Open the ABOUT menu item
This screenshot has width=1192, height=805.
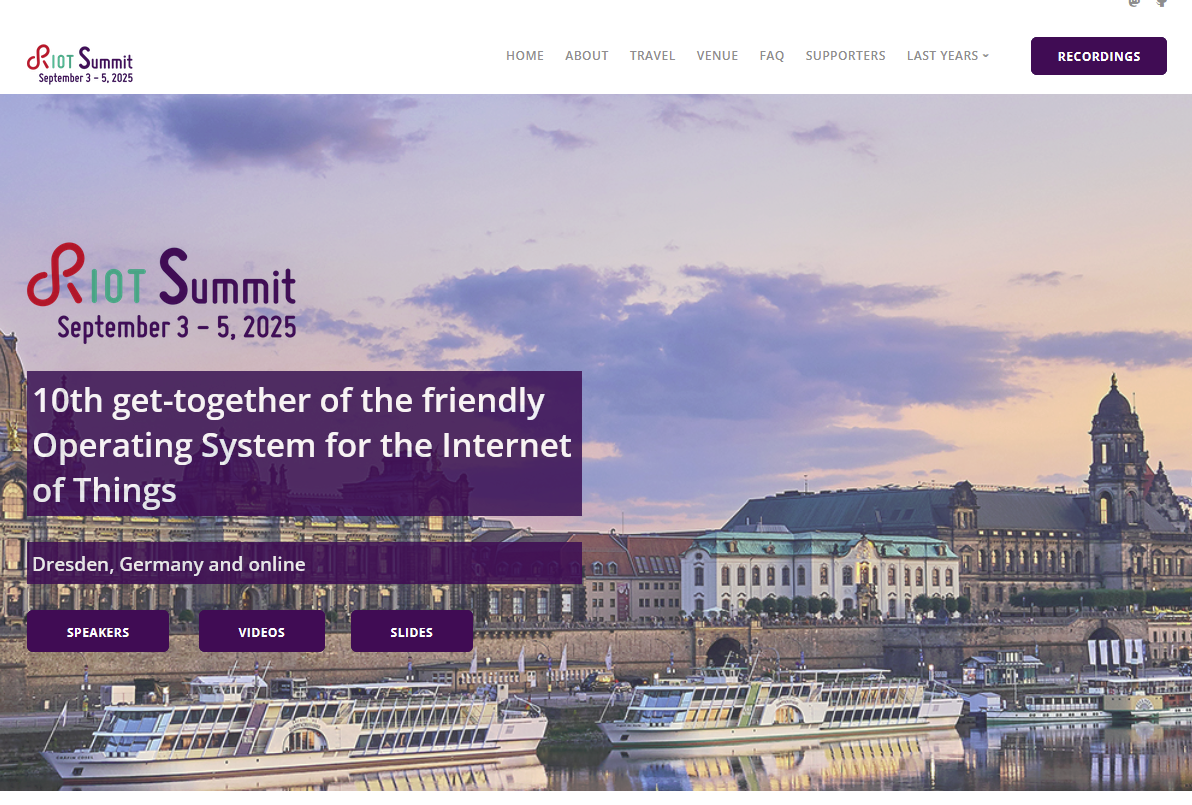coord(586,55)
